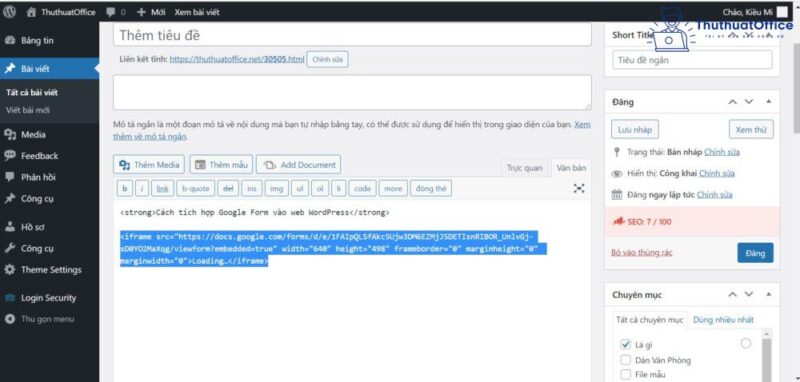Image resolution: width=800 pixels, height=382 pixels.
Task: Switch to Trực quan visual tab
Action: pos(524,168)
